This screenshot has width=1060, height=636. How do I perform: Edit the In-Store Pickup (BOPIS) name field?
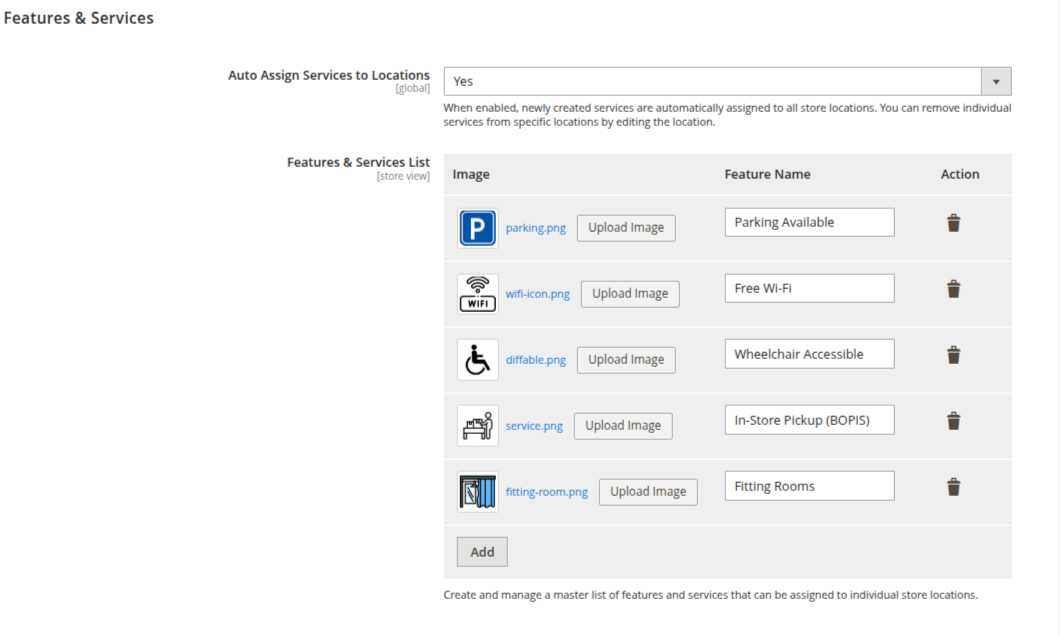point(809,420)
